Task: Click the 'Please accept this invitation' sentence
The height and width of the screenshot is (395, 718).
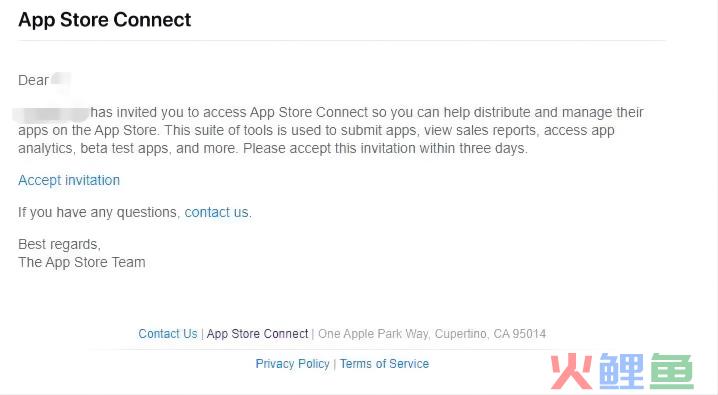Action: (x=385, y=149)
